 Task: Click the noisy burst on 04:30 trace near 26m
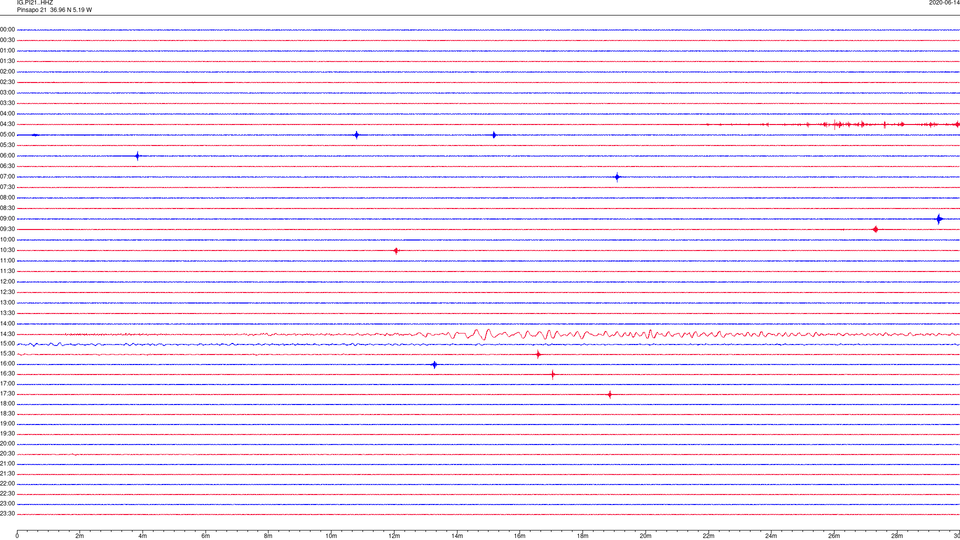point(836,125)
